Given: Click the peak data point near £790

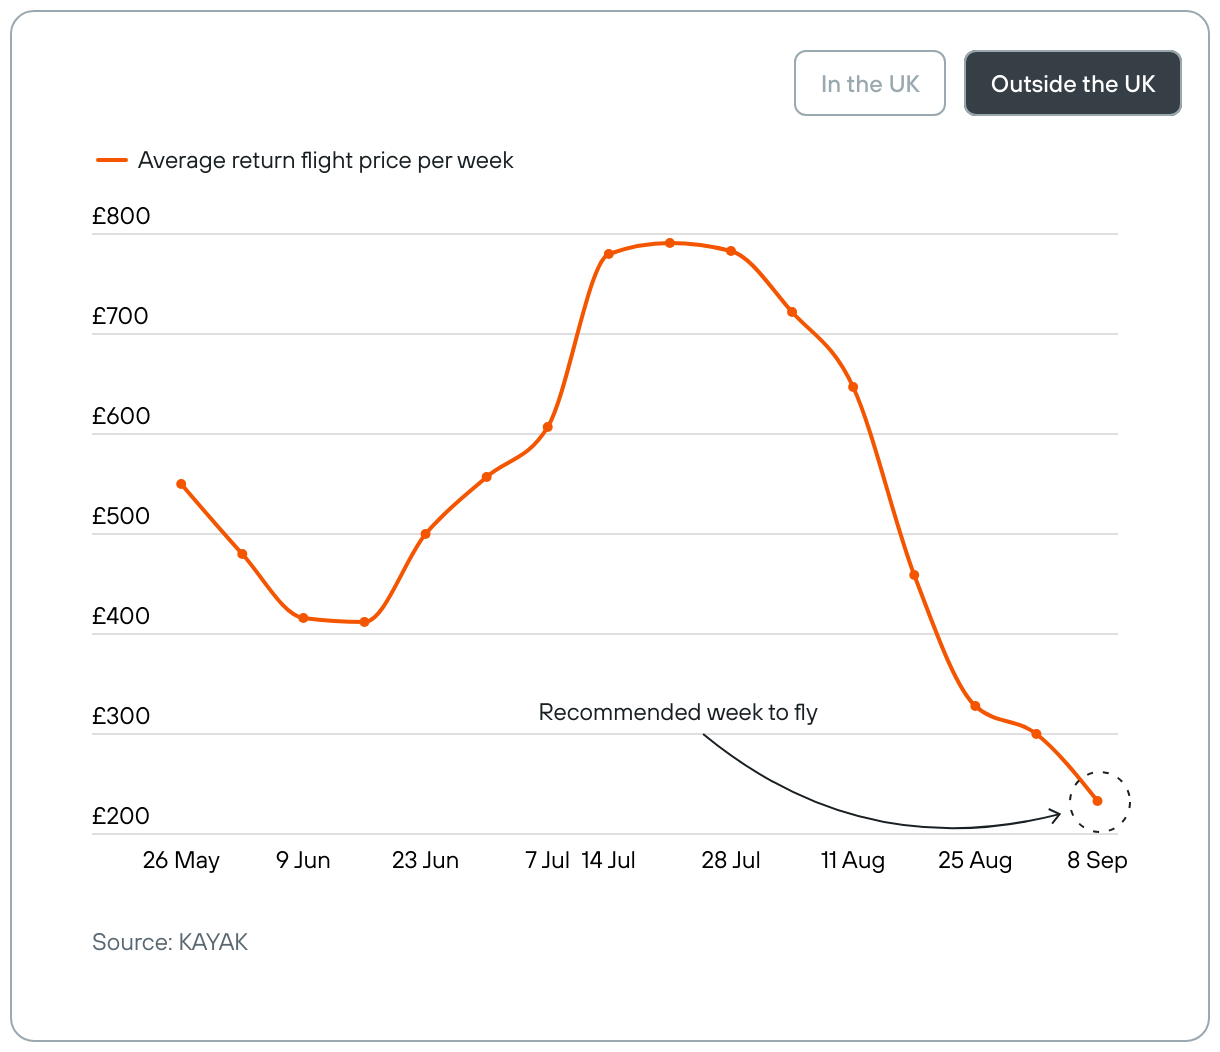Looking at the screenshot, I should (x=670, y=243).
